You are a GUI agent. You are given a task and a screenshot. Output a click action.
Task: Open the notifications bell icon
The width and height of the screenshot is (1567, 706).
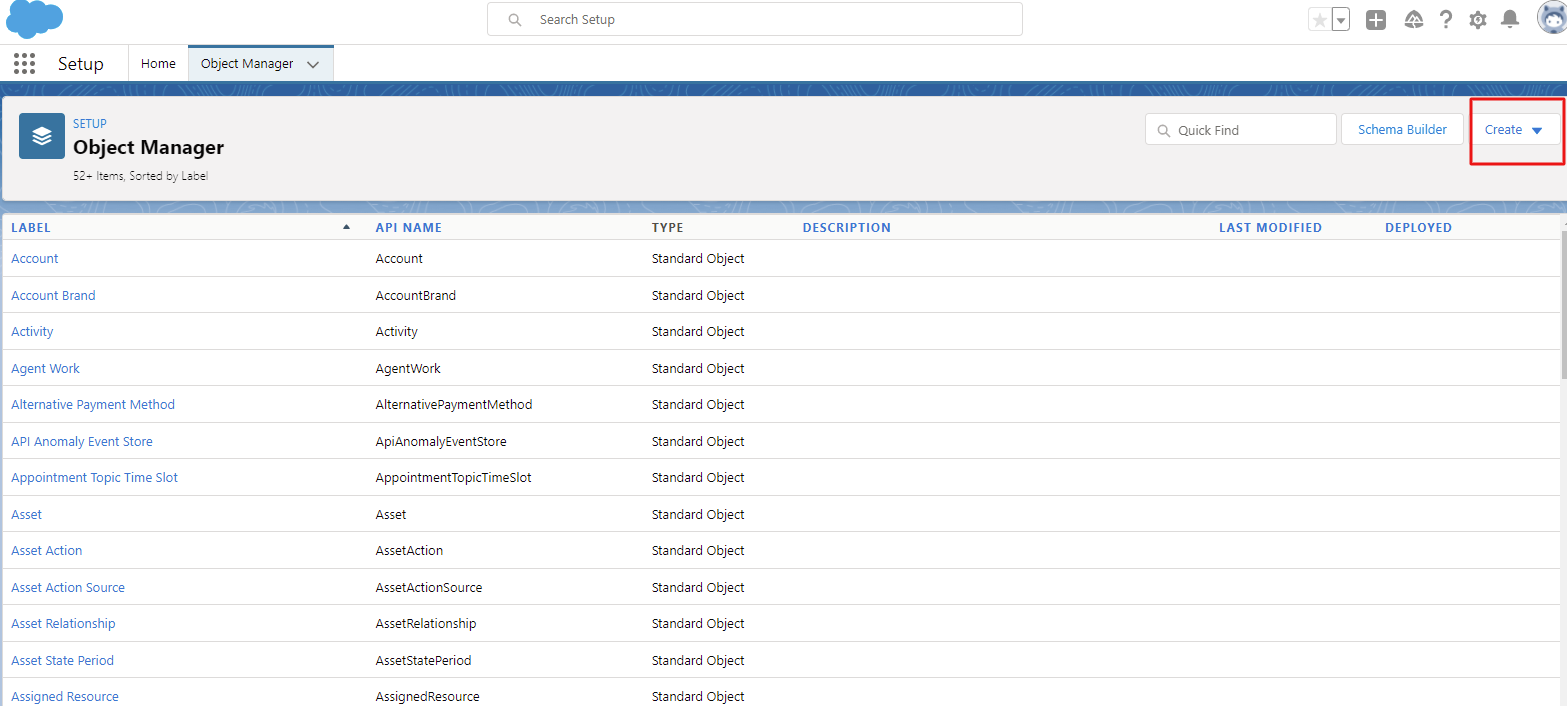pos(1510,19)
